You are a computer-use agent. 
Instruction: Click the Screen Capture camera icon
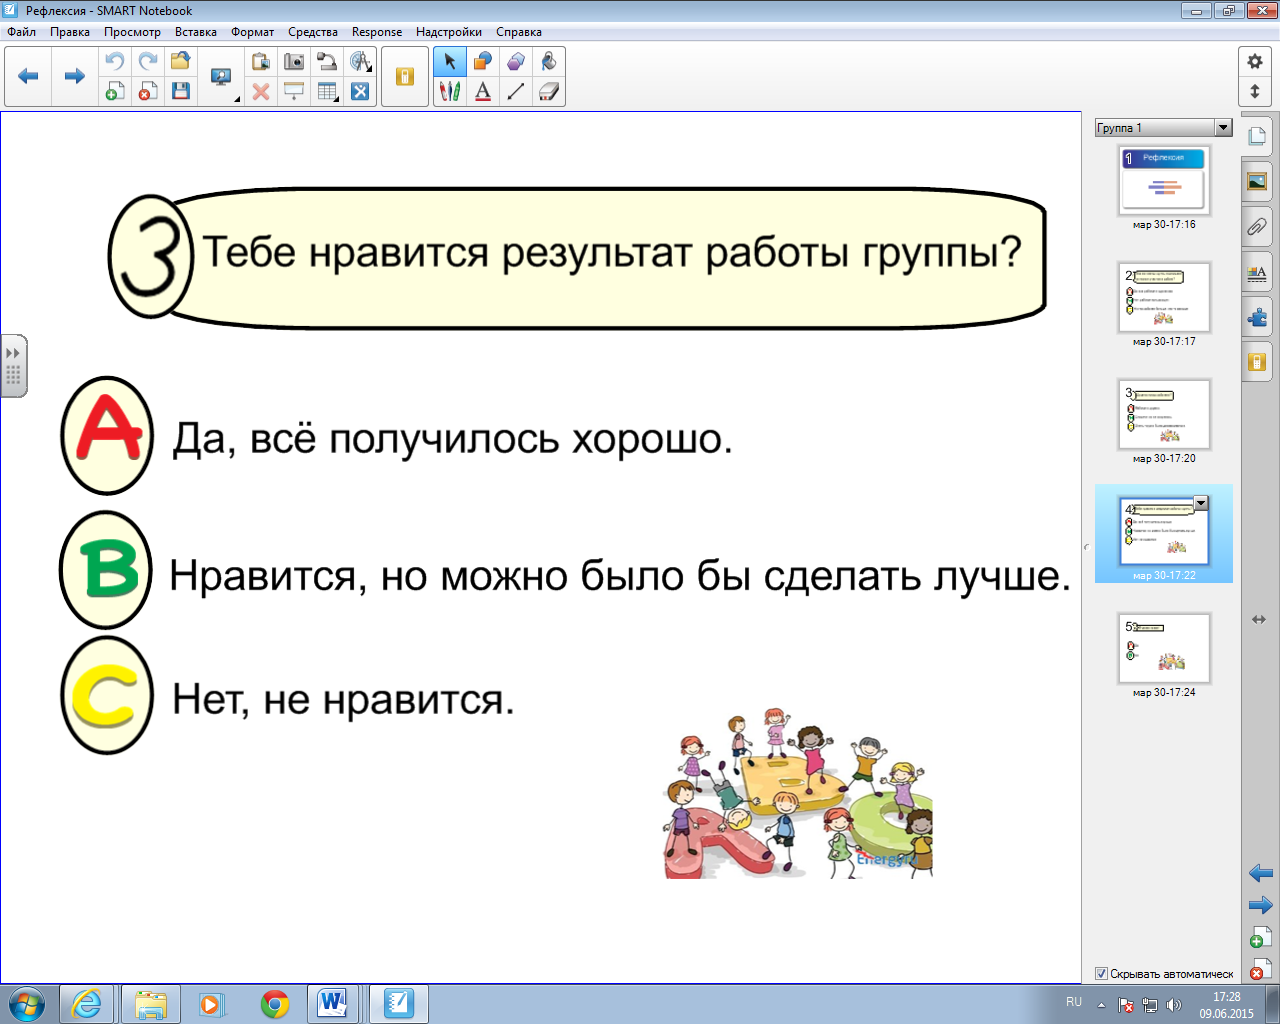[x=294, y=62]
